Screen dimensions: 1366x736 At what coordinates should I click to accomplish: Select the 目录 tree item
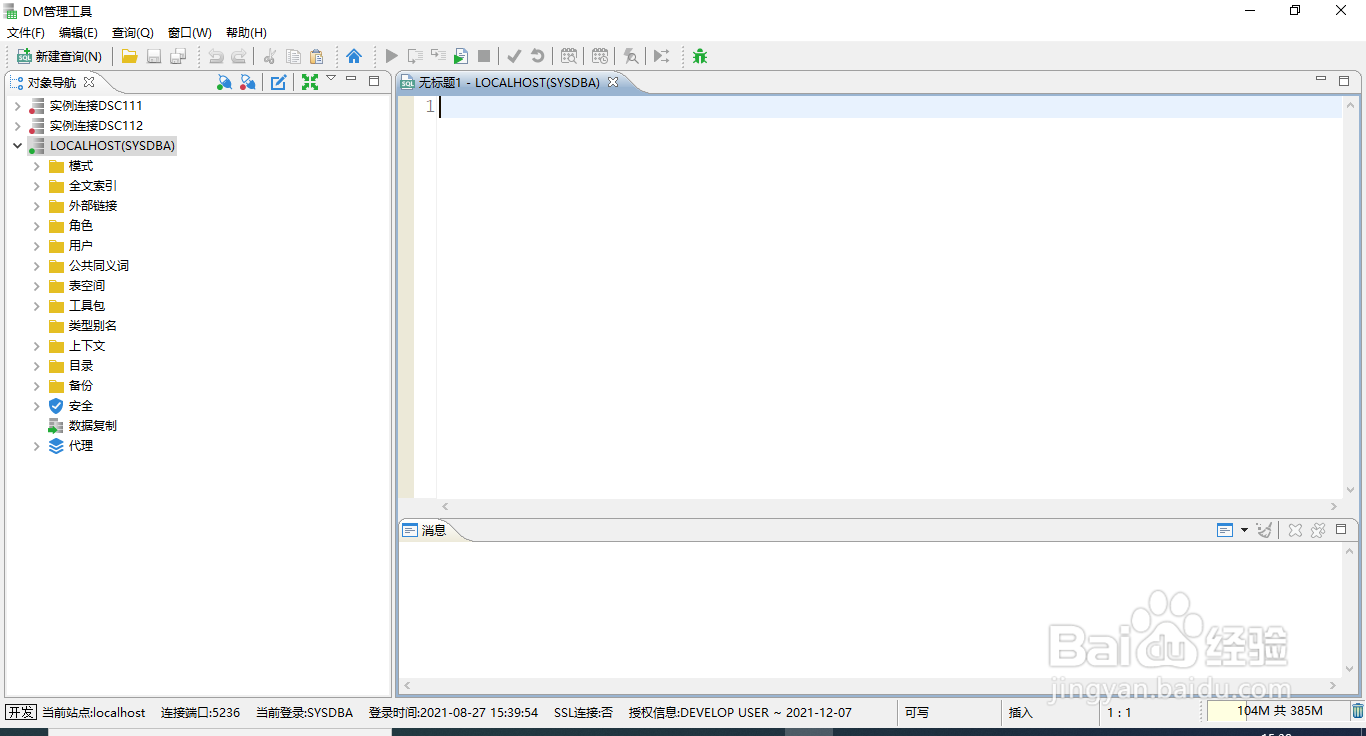tap(81, 365)
